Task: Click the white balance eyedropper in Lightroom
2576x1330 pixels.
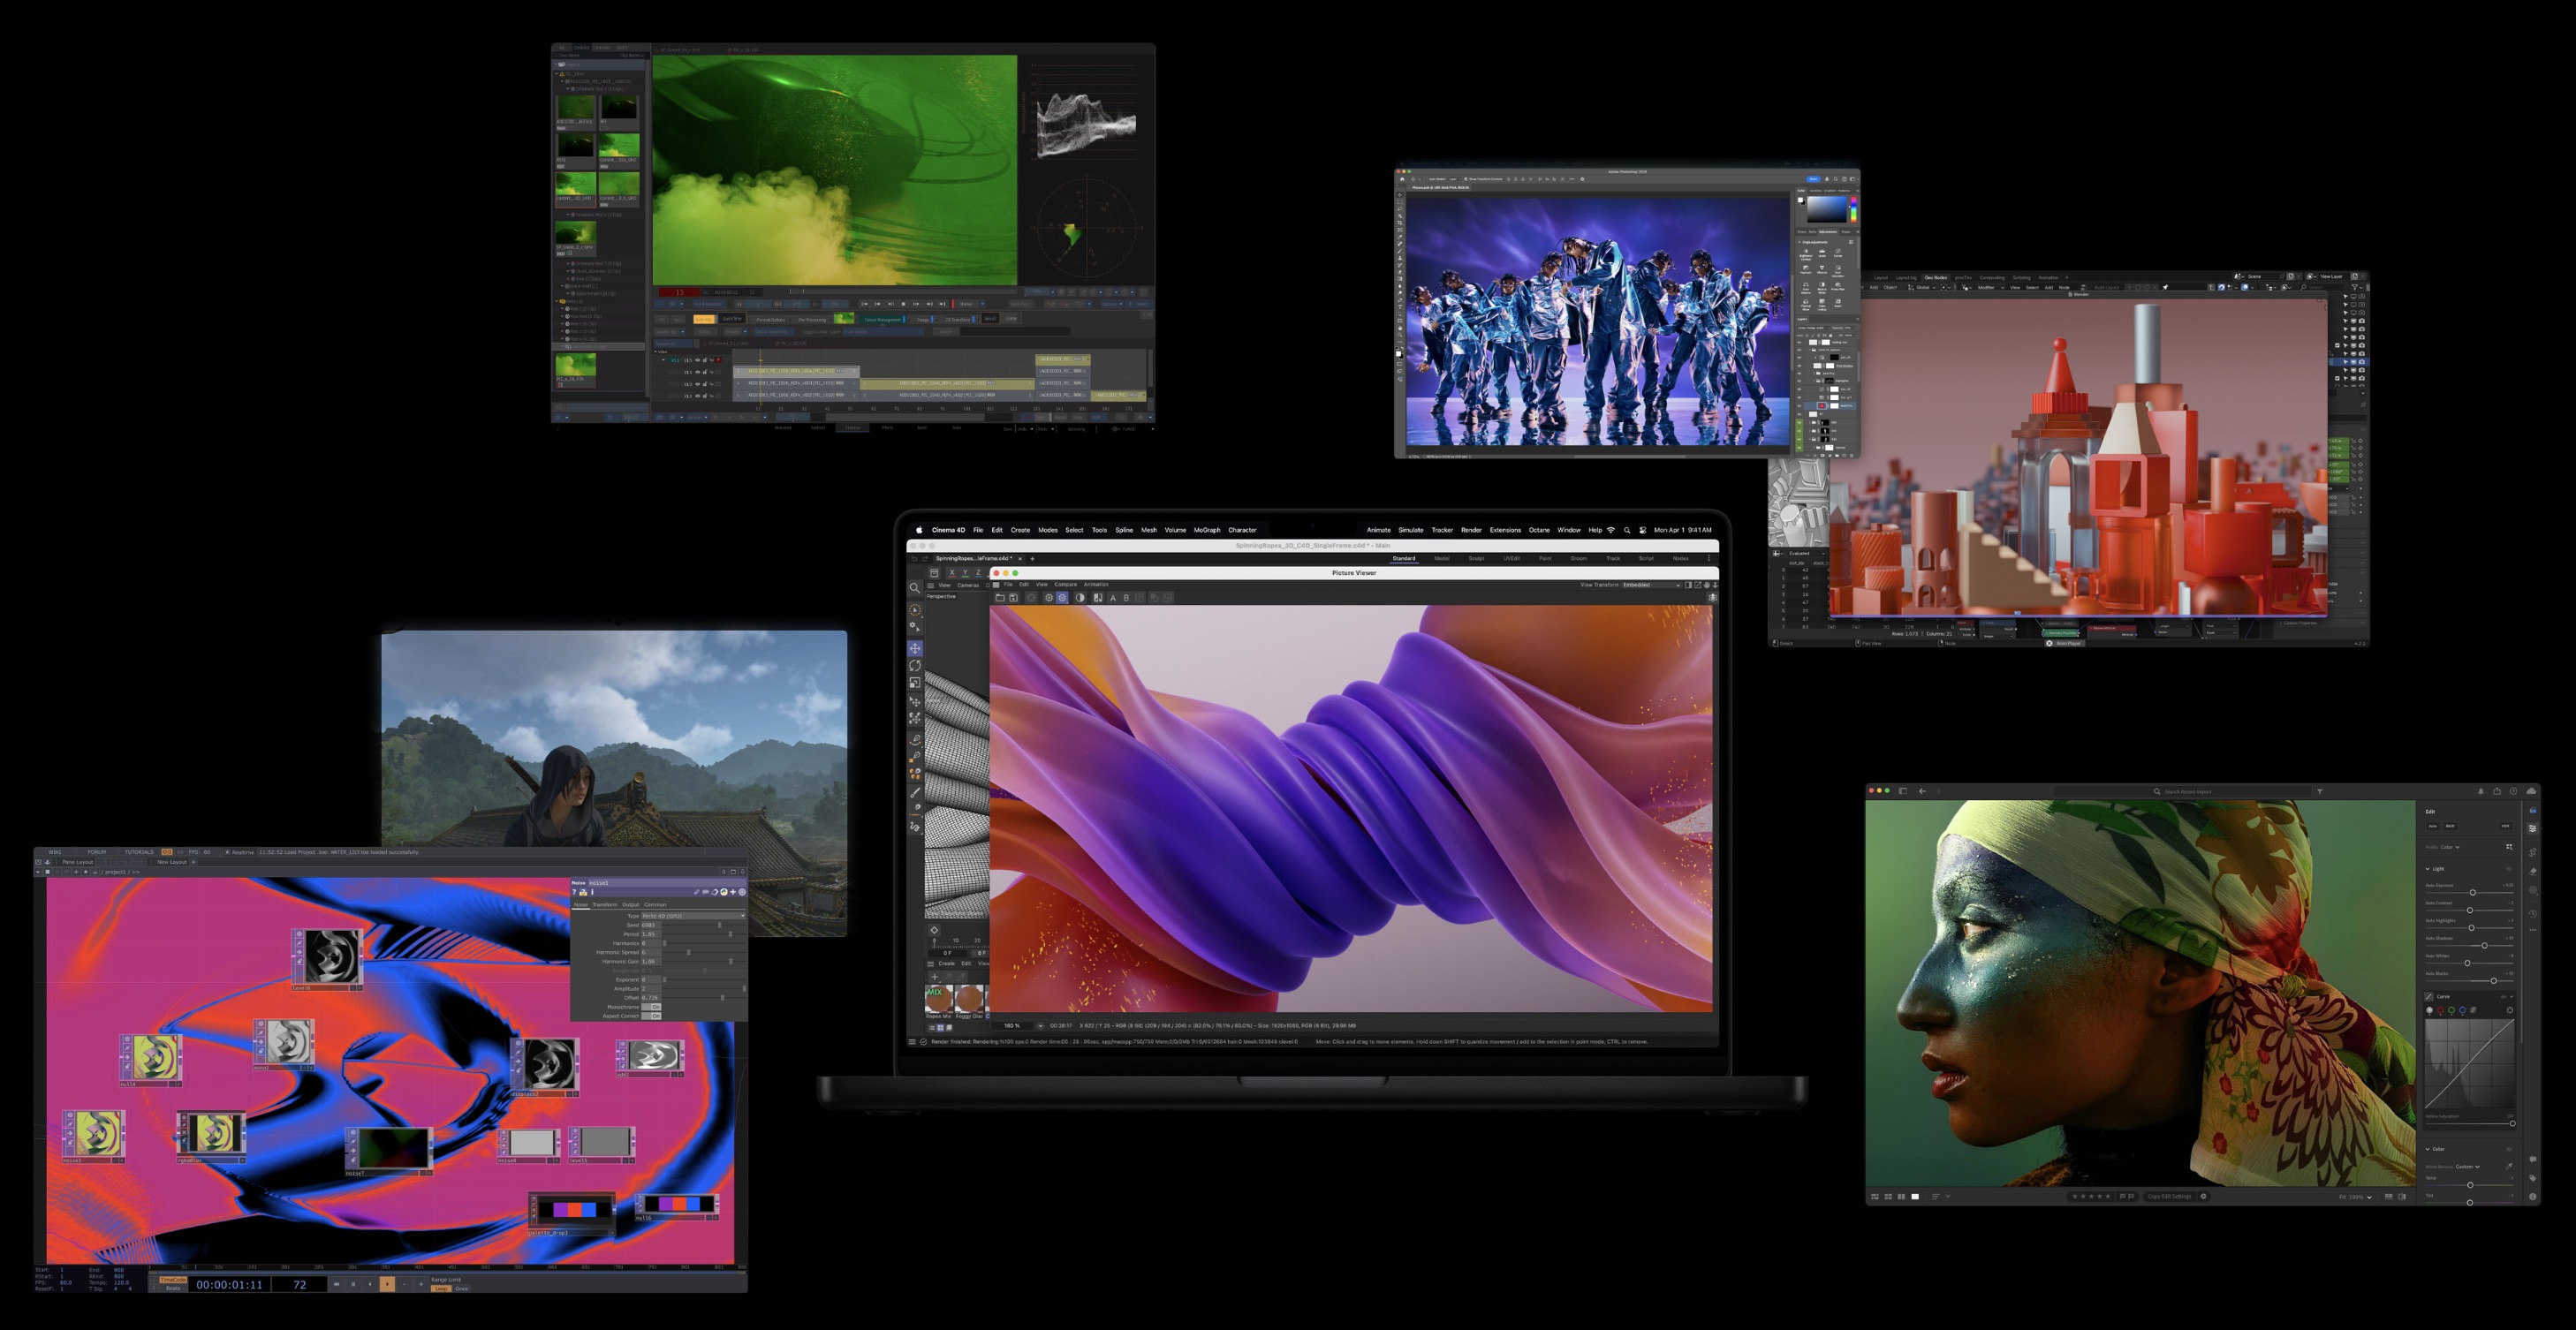Action: (x=2508, y=1166)
